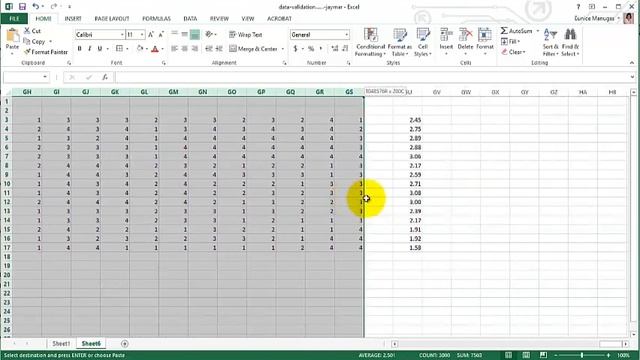Image resolution: width=640 pixels, height=360 pixels.
Task: Add a new sheet with plus icon
Action: (x=124, y=344)
